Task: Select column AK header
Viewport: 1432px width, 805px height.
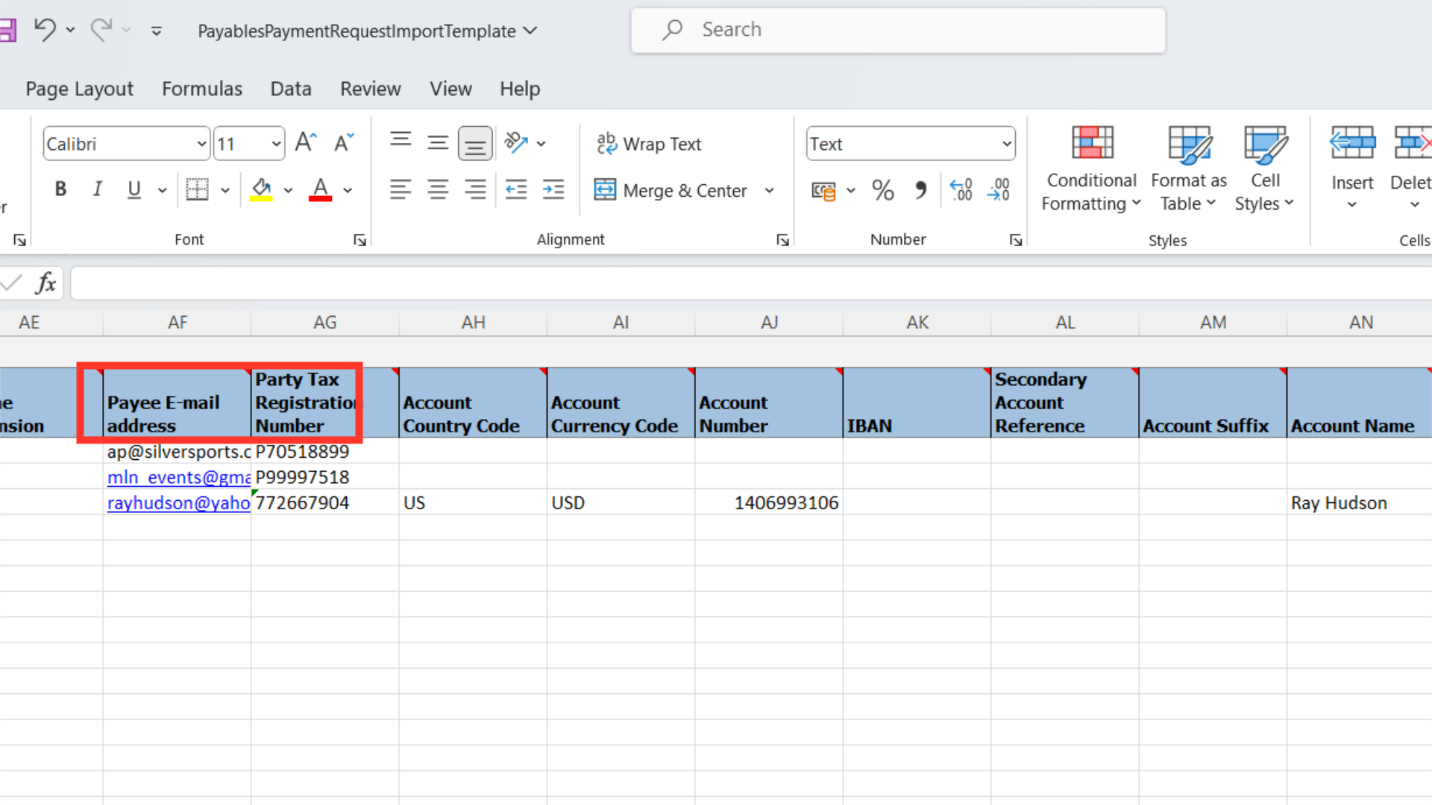Action: pos(917,322)
